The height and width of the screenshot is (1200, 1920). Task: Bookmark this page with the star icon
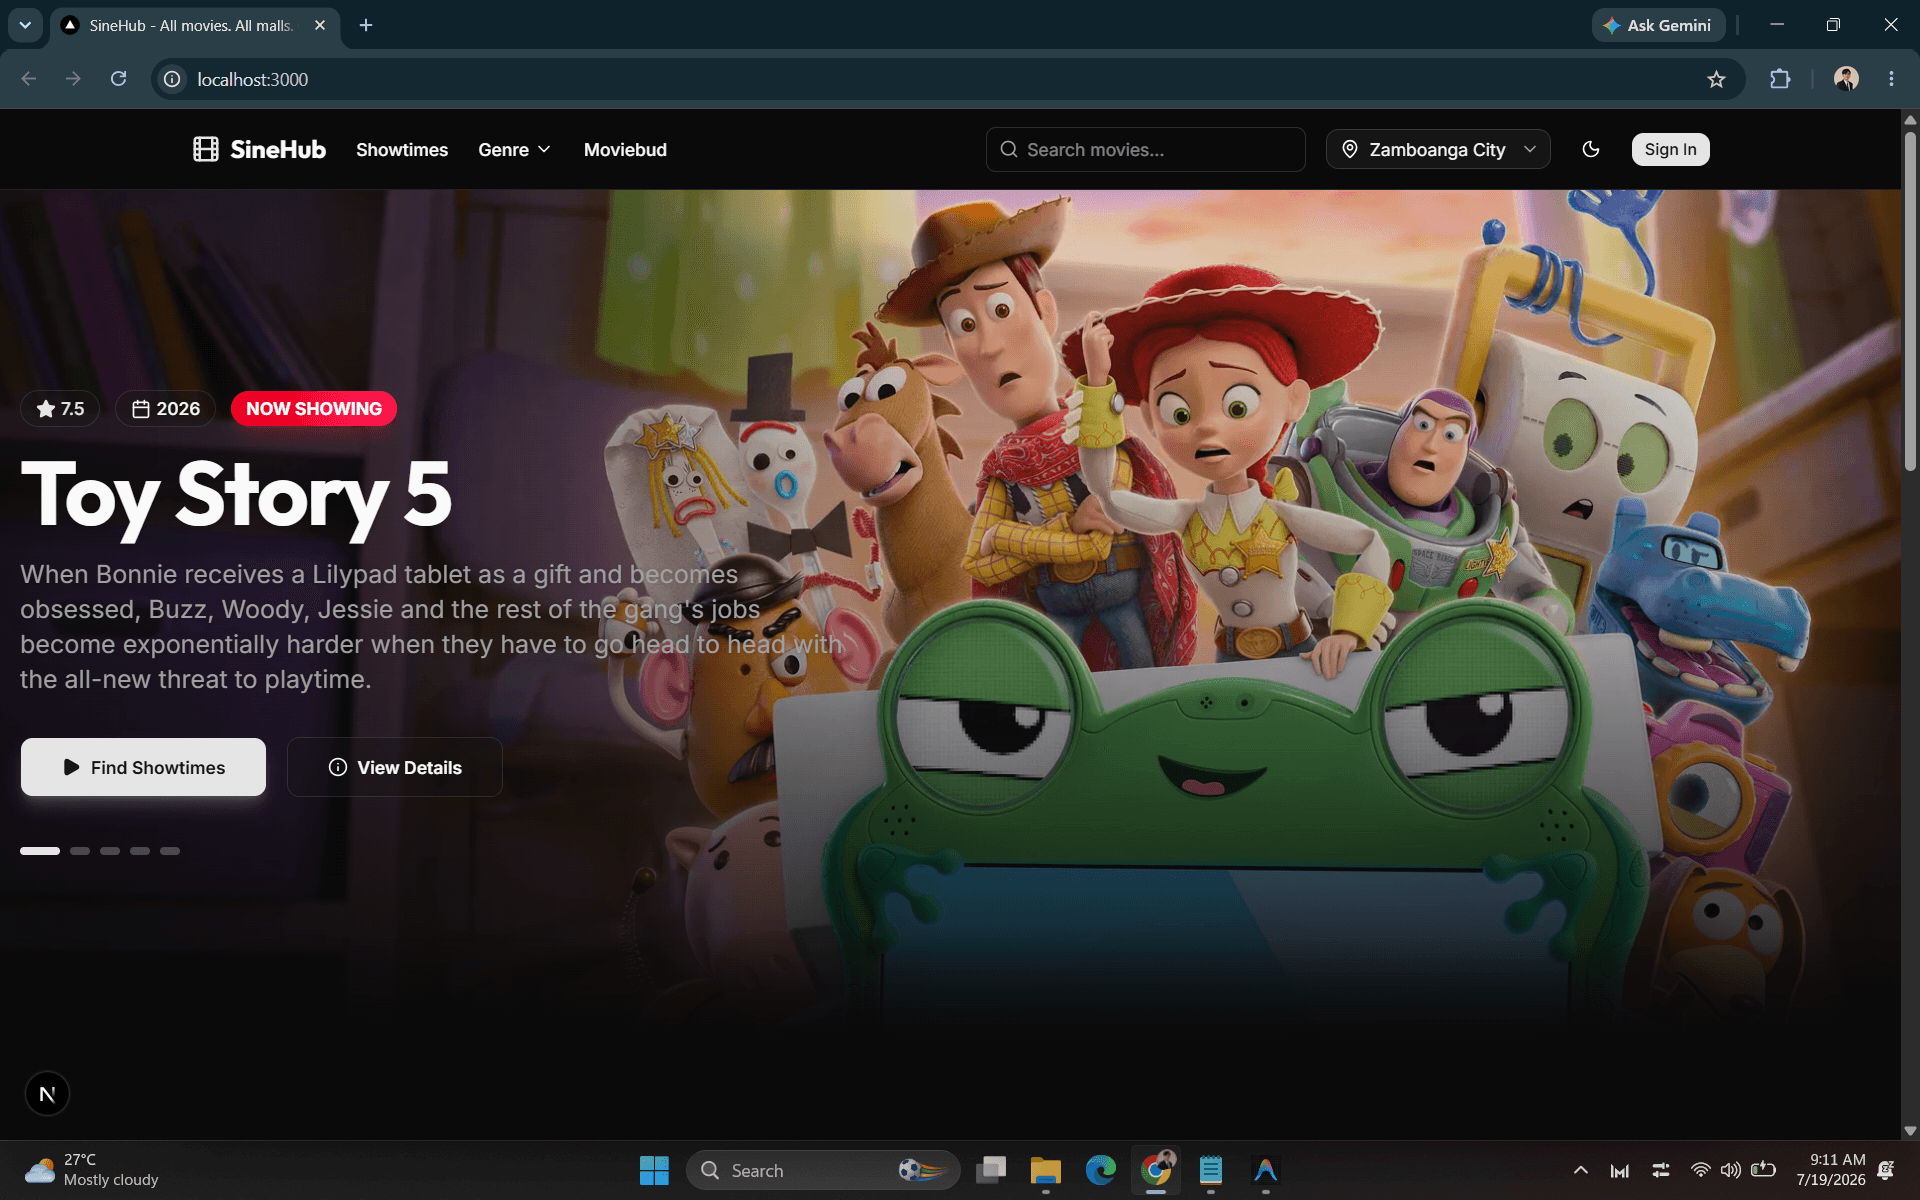click(x=1716, y=79)
